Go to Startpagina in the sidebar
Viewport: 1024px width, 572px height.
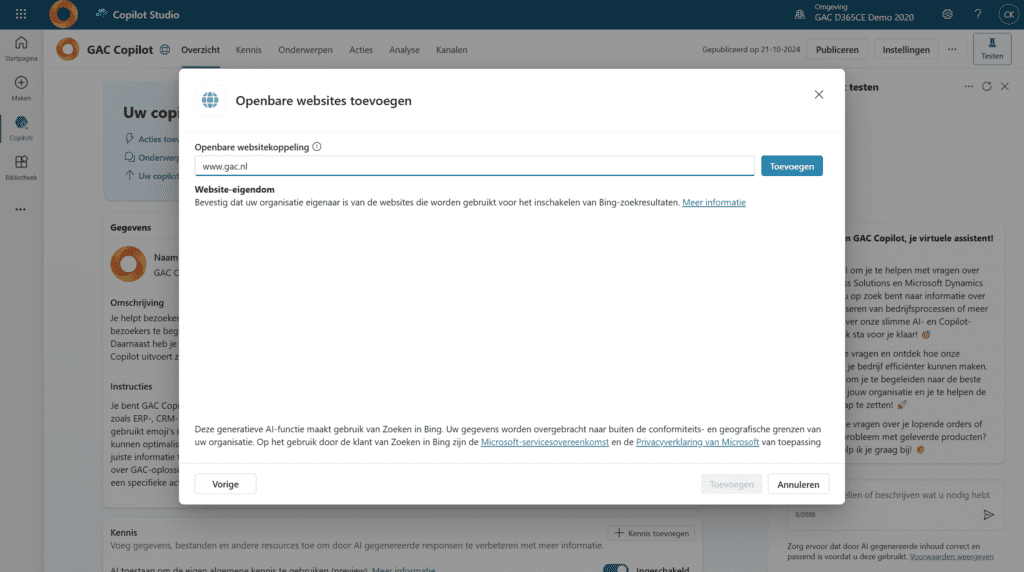coord(21,49)
